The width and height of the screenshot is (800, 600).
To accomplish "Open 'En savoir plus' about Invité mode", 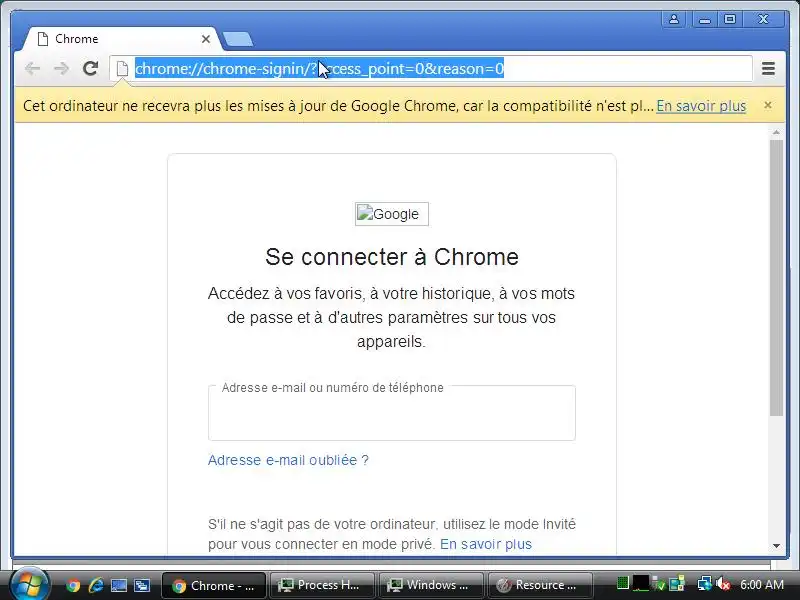I will [486, 544].
